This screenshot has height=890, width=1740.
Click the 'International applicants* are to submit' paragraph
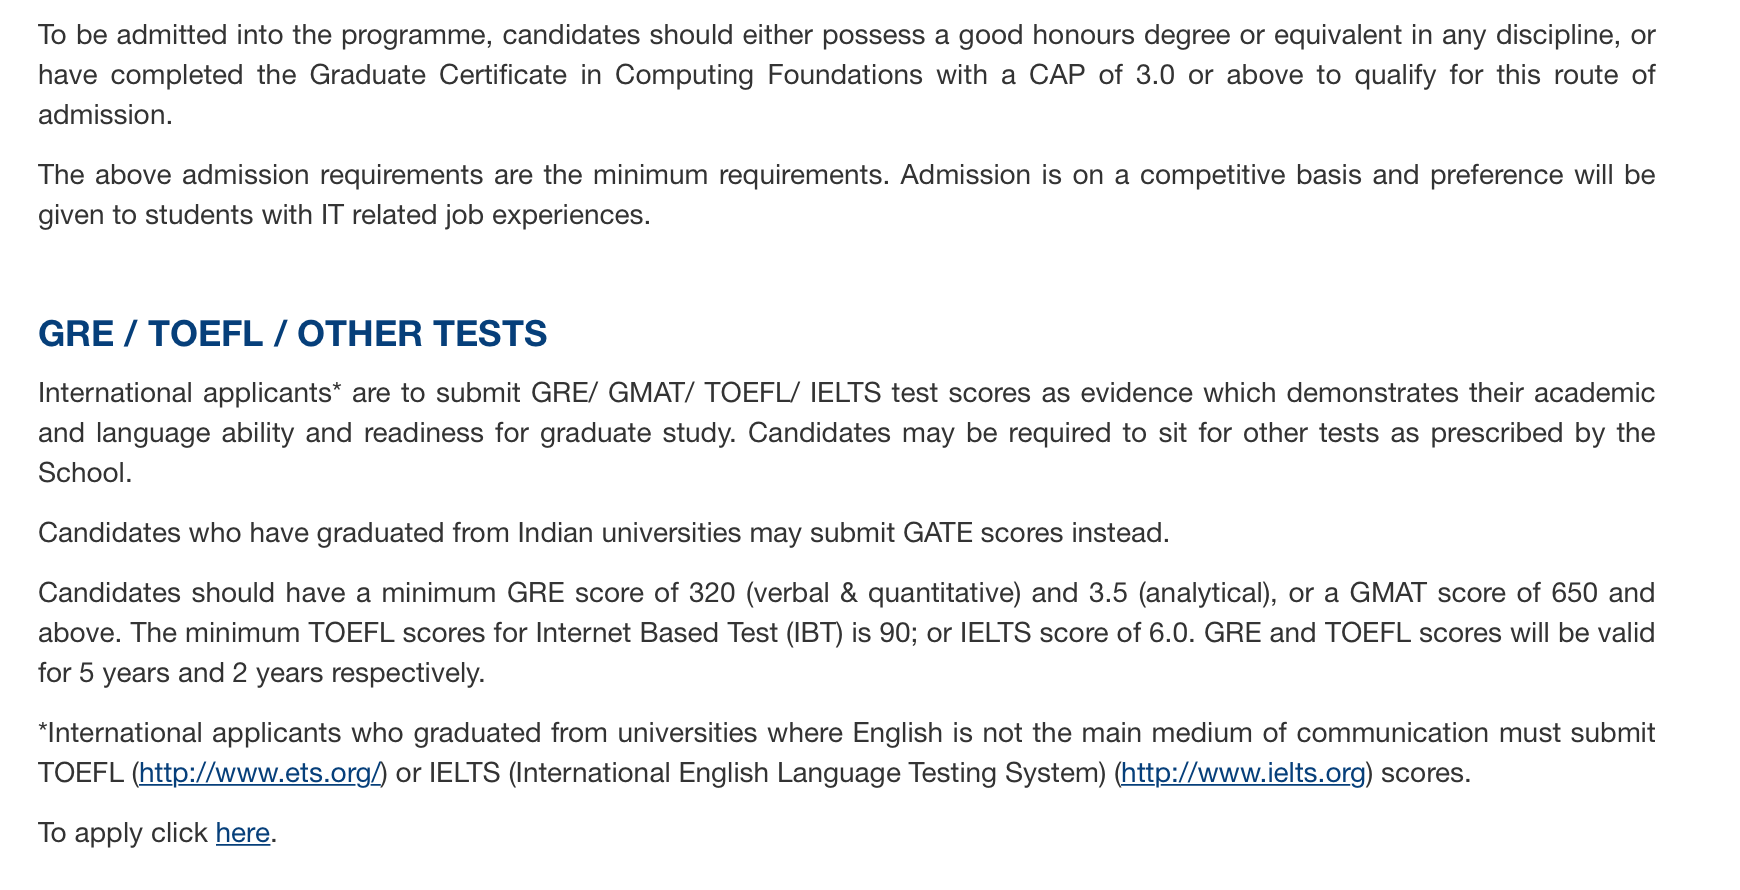(x=846, y=433)
